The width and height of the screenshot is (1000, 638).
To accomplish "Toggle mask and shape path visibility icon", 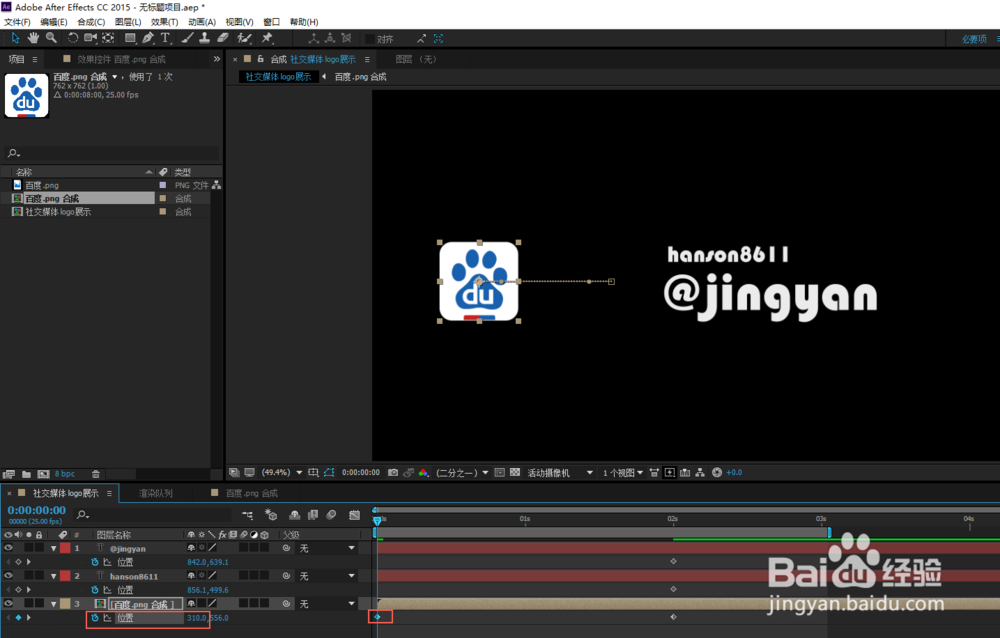I will 329,473.
